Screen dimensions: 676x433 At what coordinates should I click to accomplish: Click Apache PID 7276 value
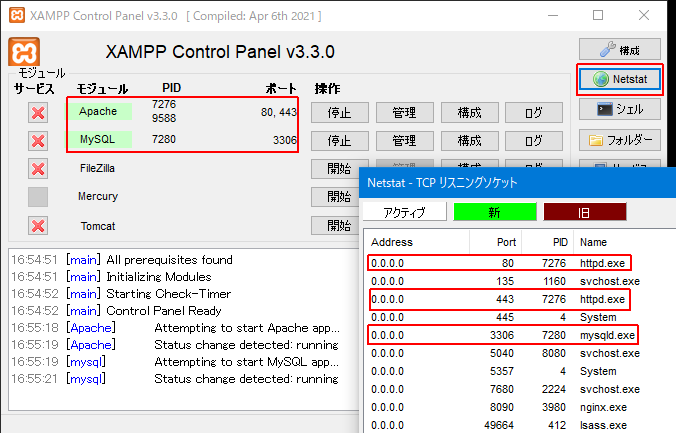[164, 104]
